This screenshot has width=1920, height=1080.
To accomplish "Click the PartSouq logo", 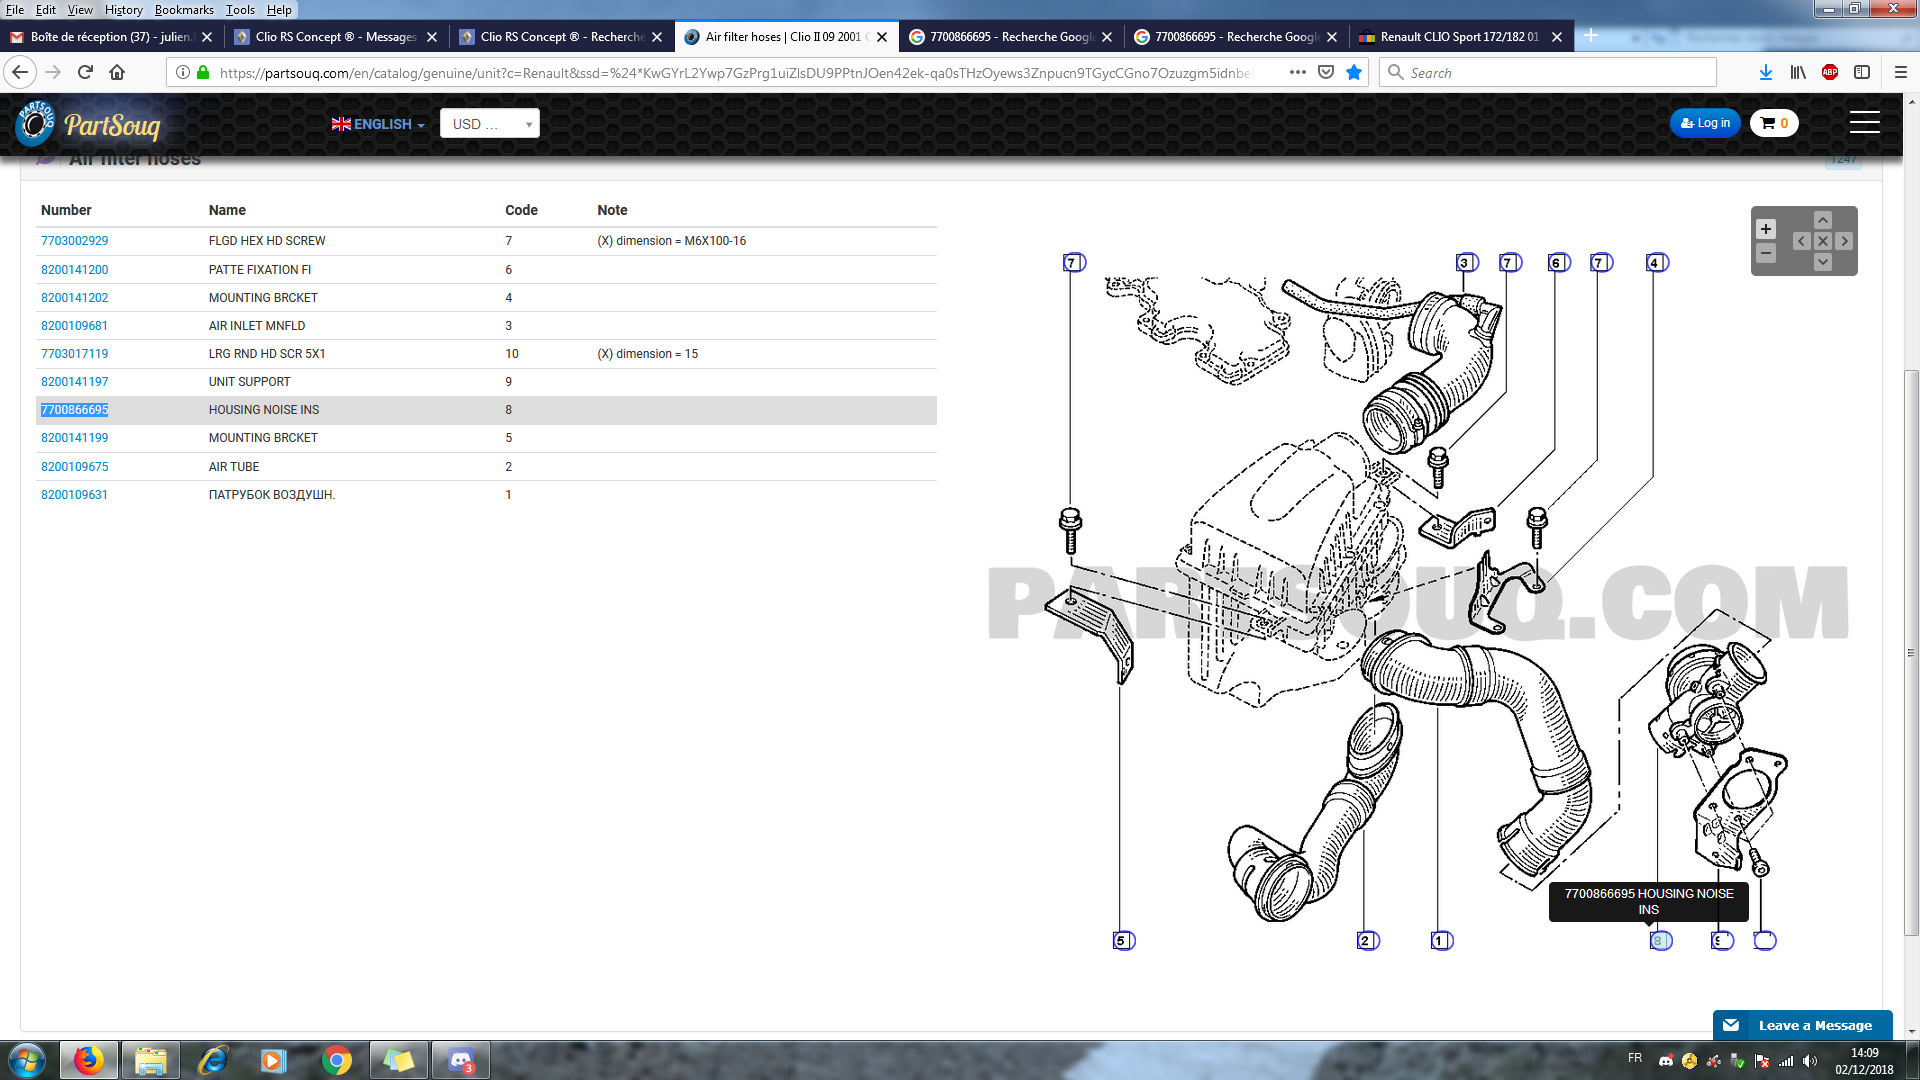I will (88, 124).
